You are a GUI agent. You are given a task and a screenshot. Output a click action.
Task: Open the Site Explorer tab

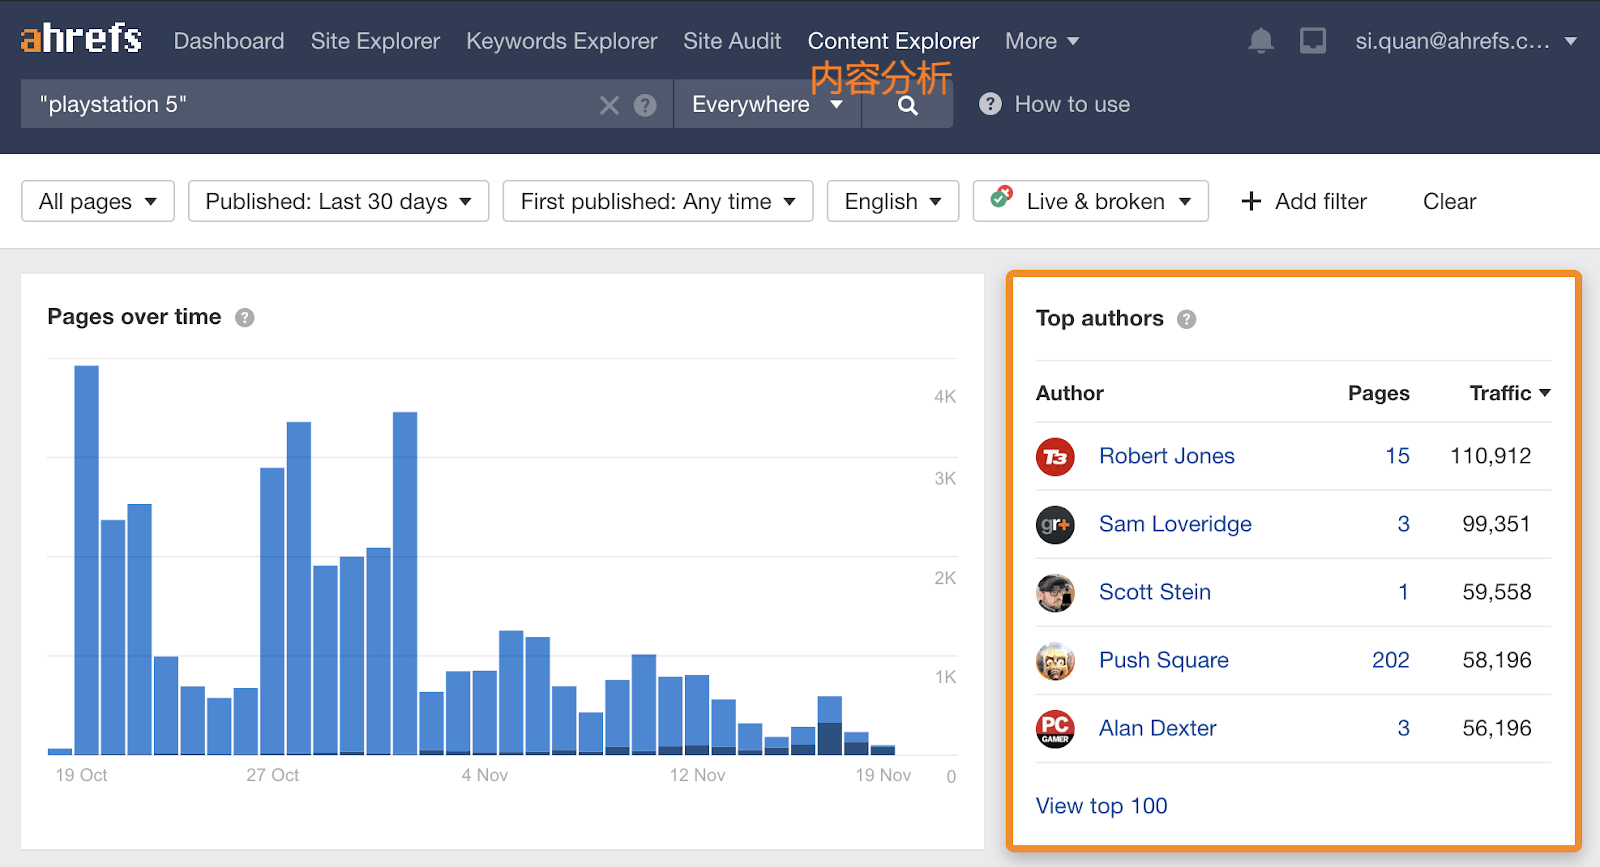pyautogui.click(x=375, y=41)
